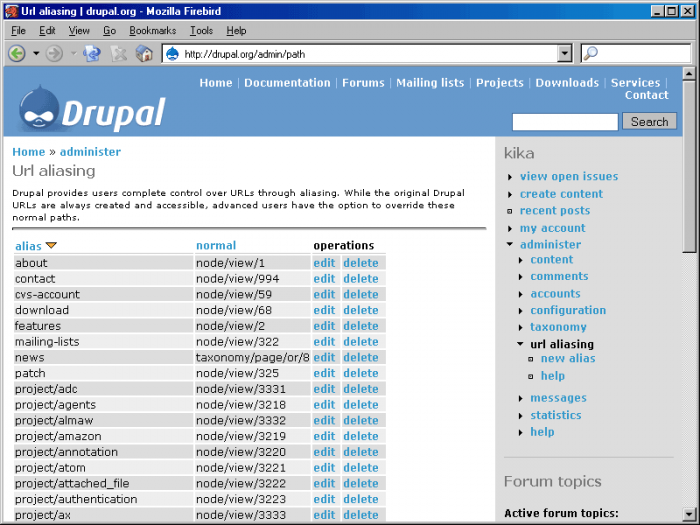Click Firebird icon in the title bar
The image size is (700, 525).
11,11
